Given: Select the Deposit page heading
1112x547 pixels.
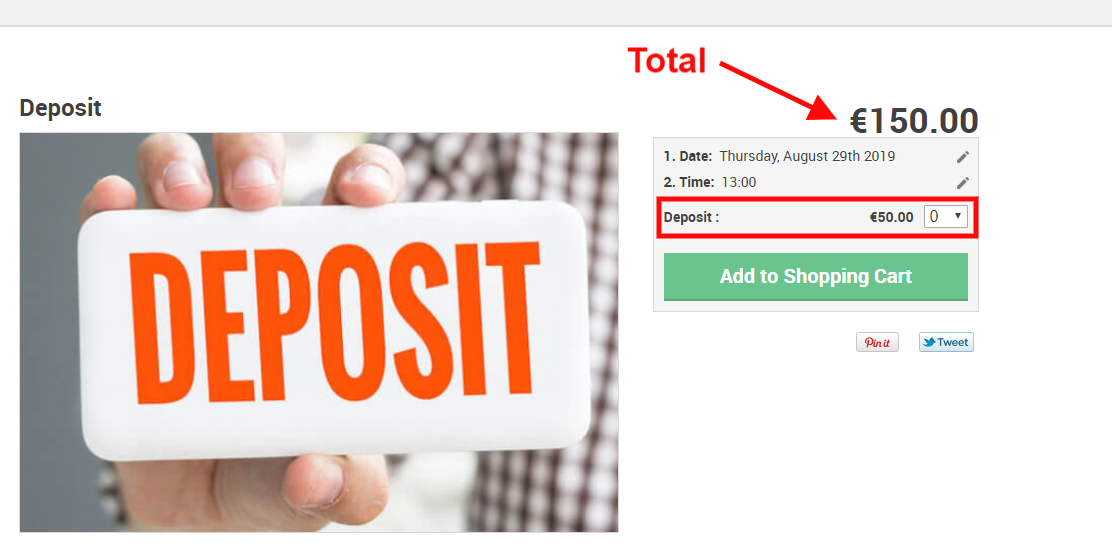Looking at the screenshot, I should pos(60,108).
